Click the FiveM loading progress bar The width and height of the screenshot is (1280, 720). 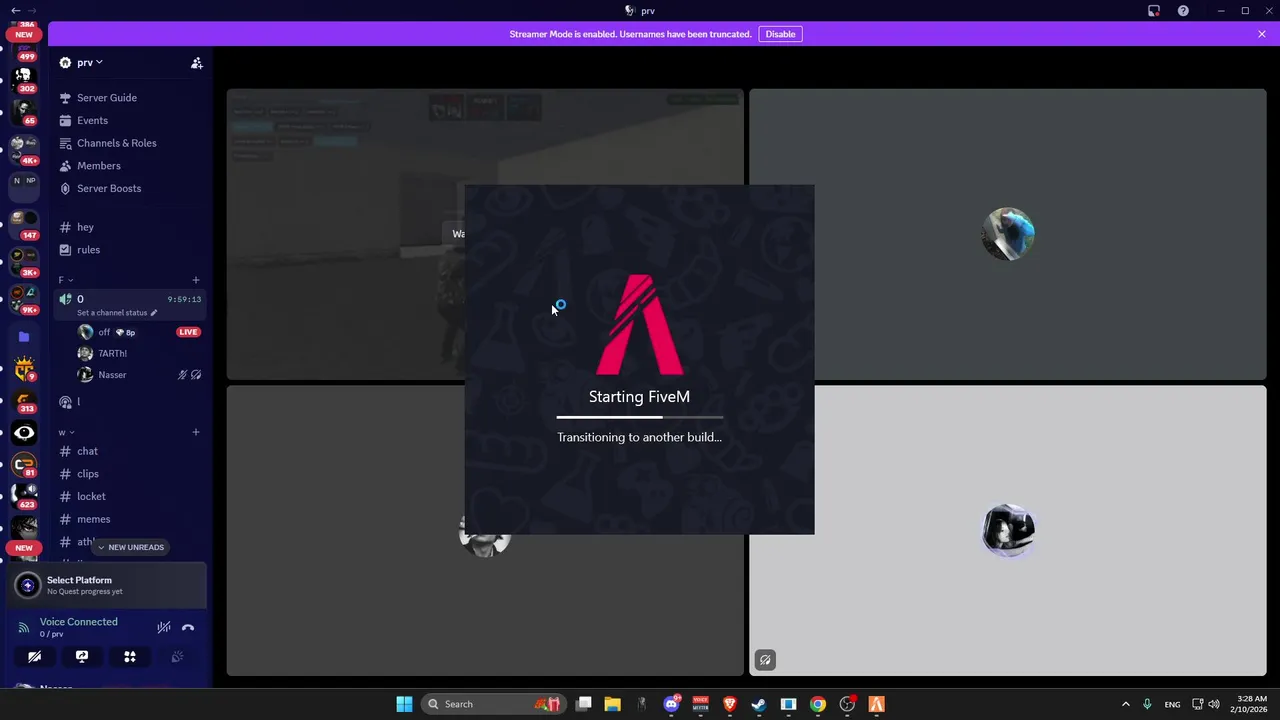639,417
